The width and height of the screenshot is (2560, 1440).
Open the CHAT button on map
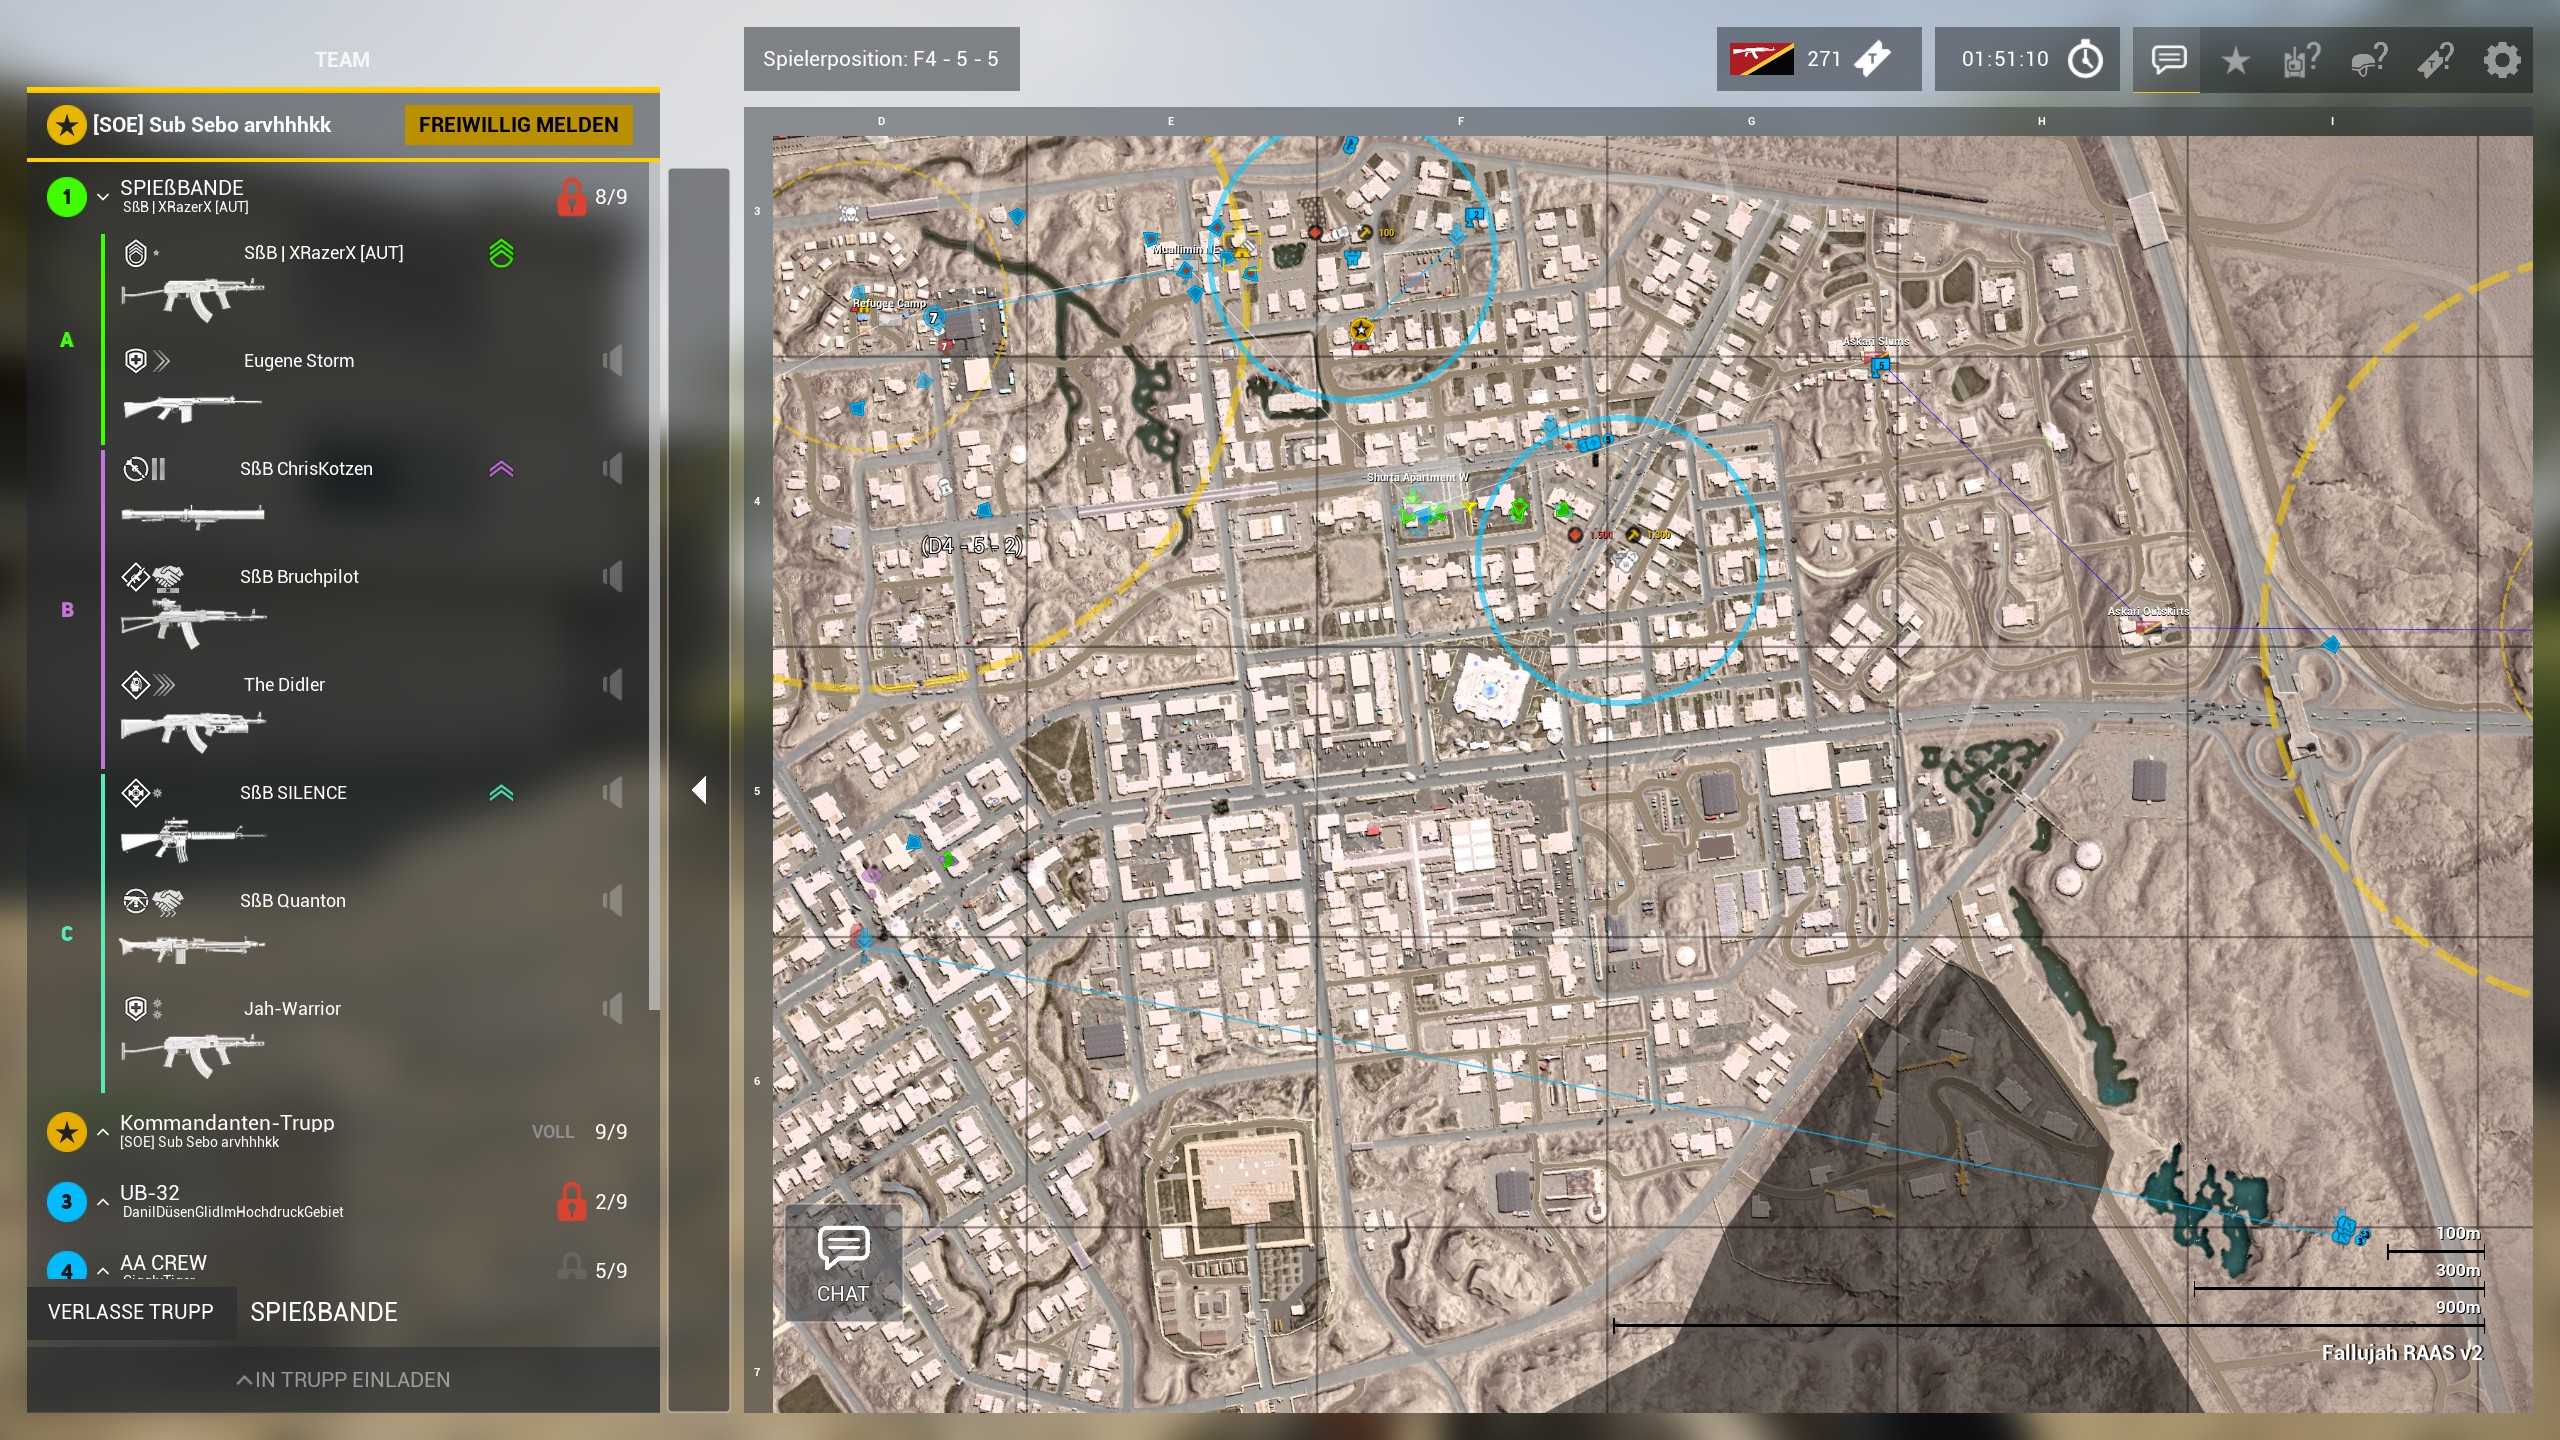[x=843, y=1264]
